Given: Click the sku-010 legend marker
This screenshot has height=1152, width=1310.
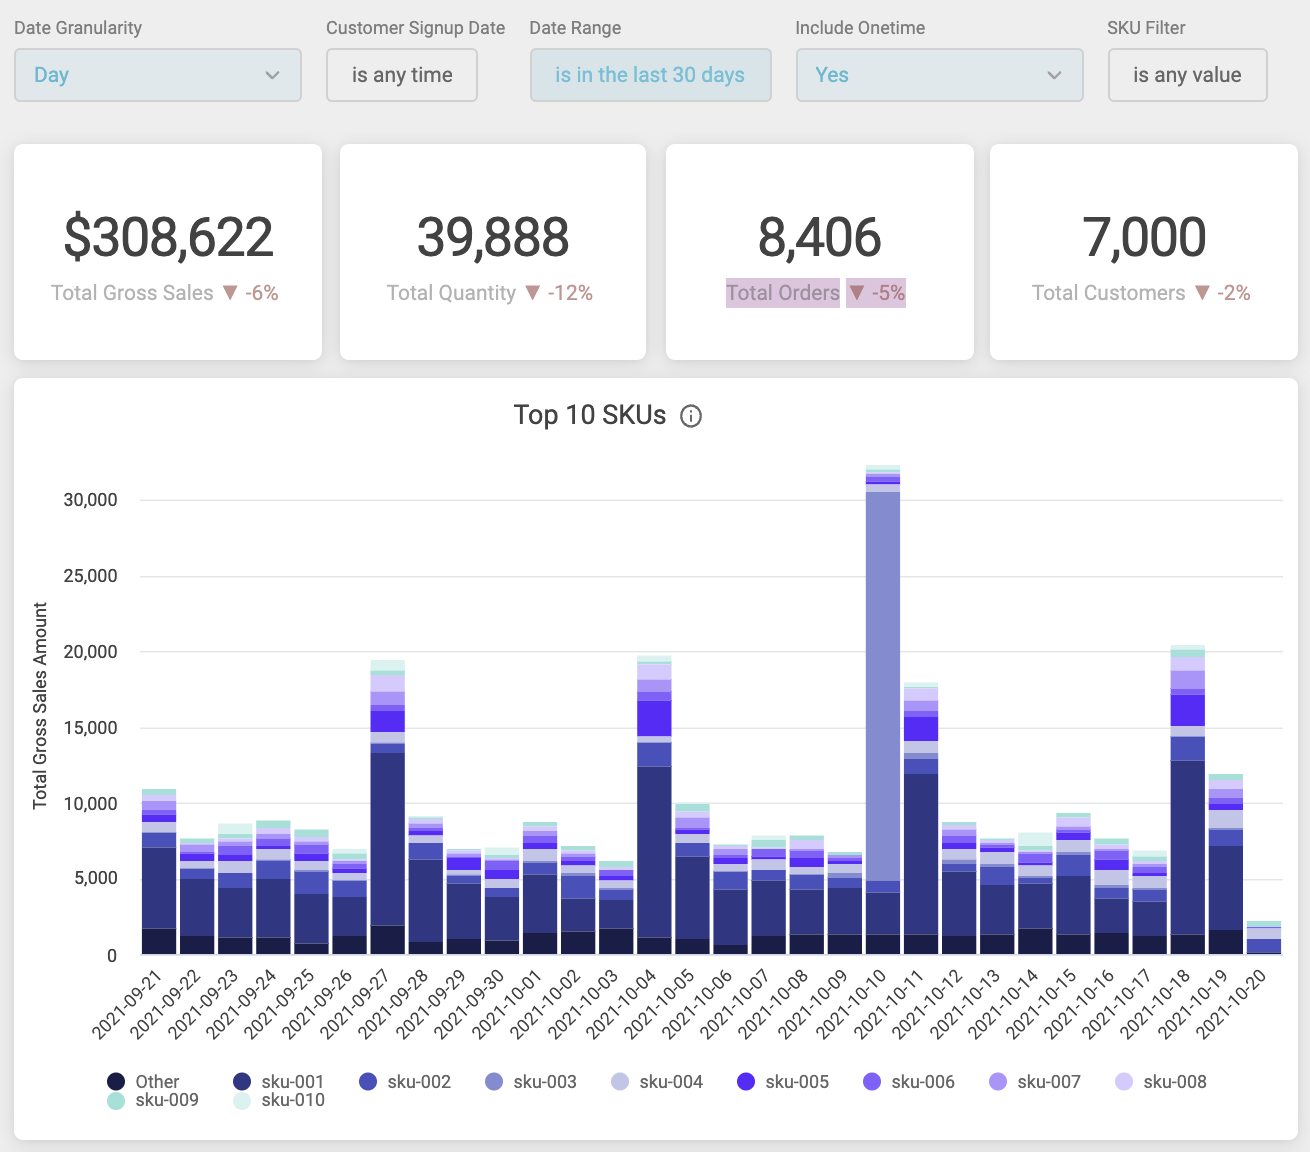Looking at the screenshot, I should [x=241, y=1100].
